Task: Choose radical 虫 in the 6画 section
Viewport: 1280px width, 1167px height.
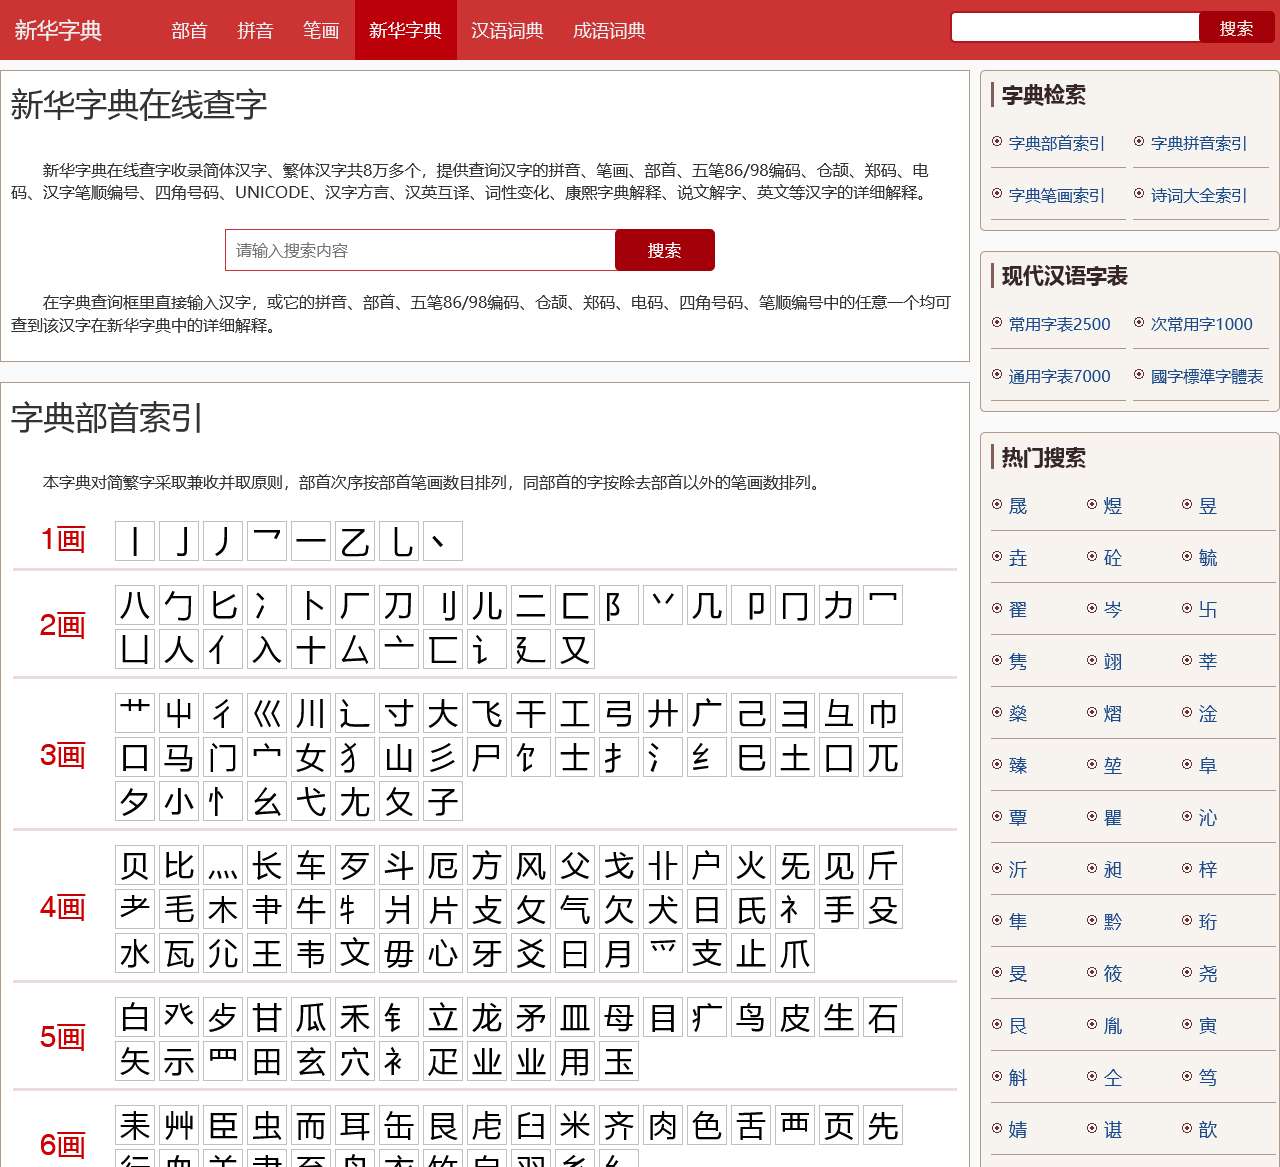Action: (x=267, y=1125)
